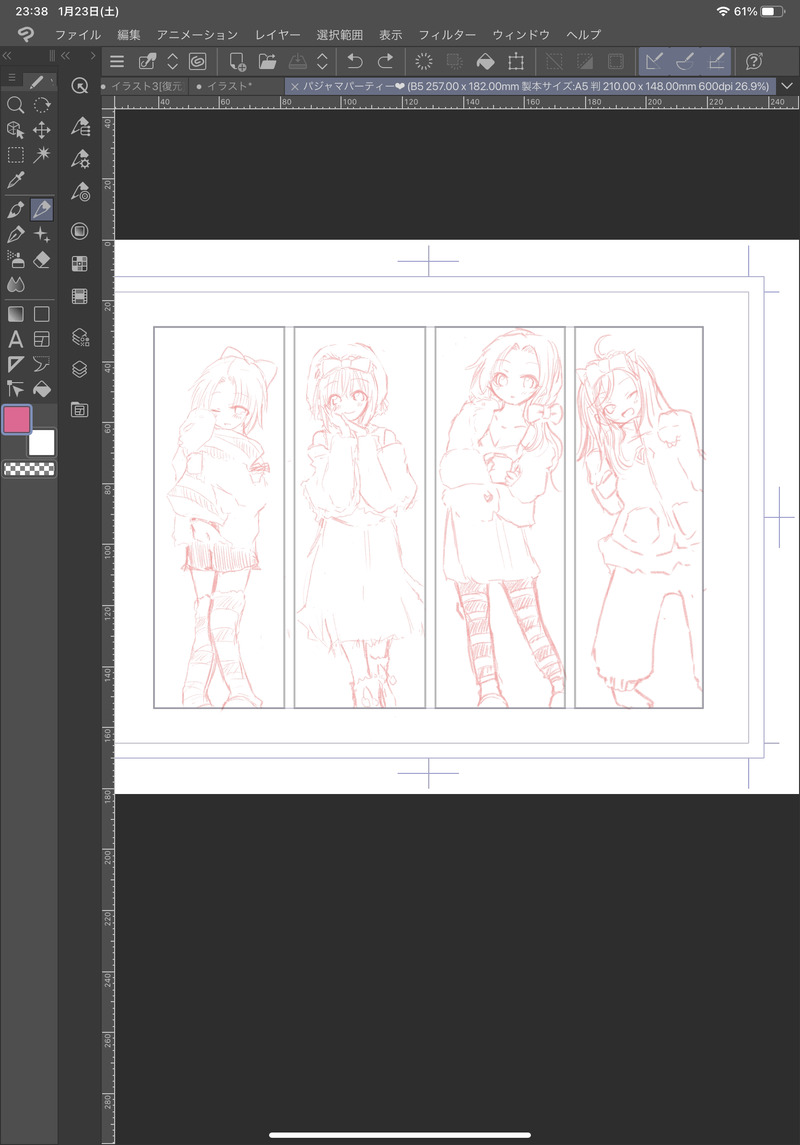This screenshot has height=1145, width=800.
Task: Open the Tool Property palette icon
Action: click(80, 158)
